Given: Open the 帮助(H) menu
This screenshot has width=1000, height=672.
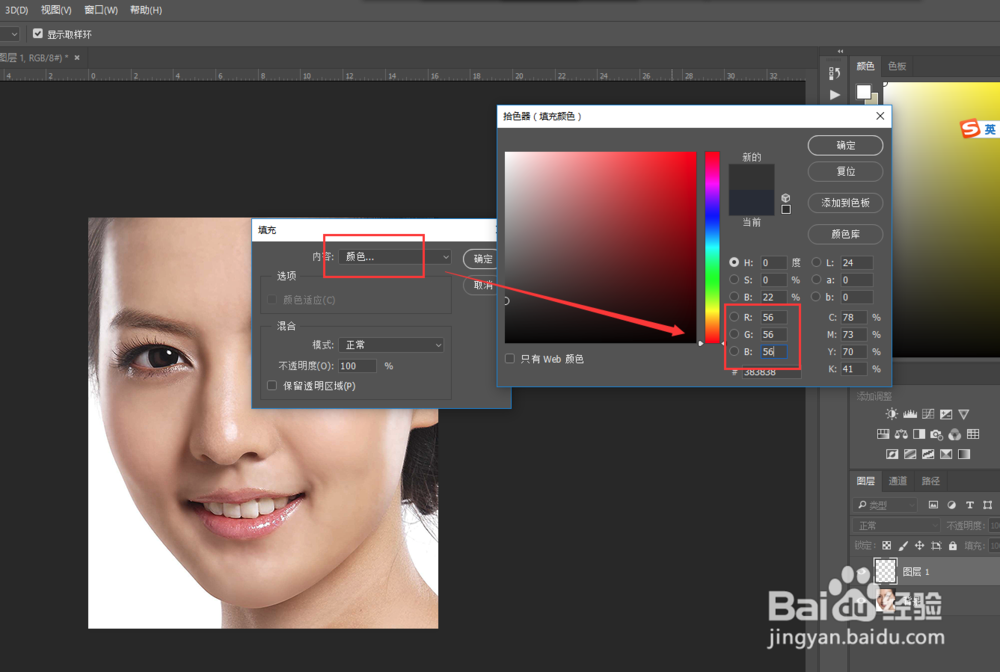Looking at the screenshot, I should [146, 10].
